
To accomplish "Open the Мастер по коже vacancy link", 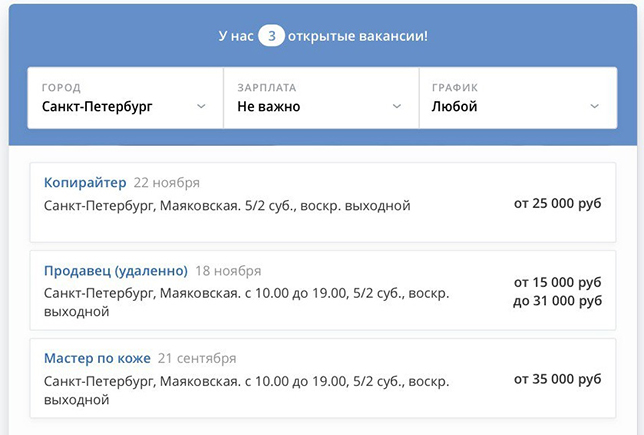I will tap(97, 358).
